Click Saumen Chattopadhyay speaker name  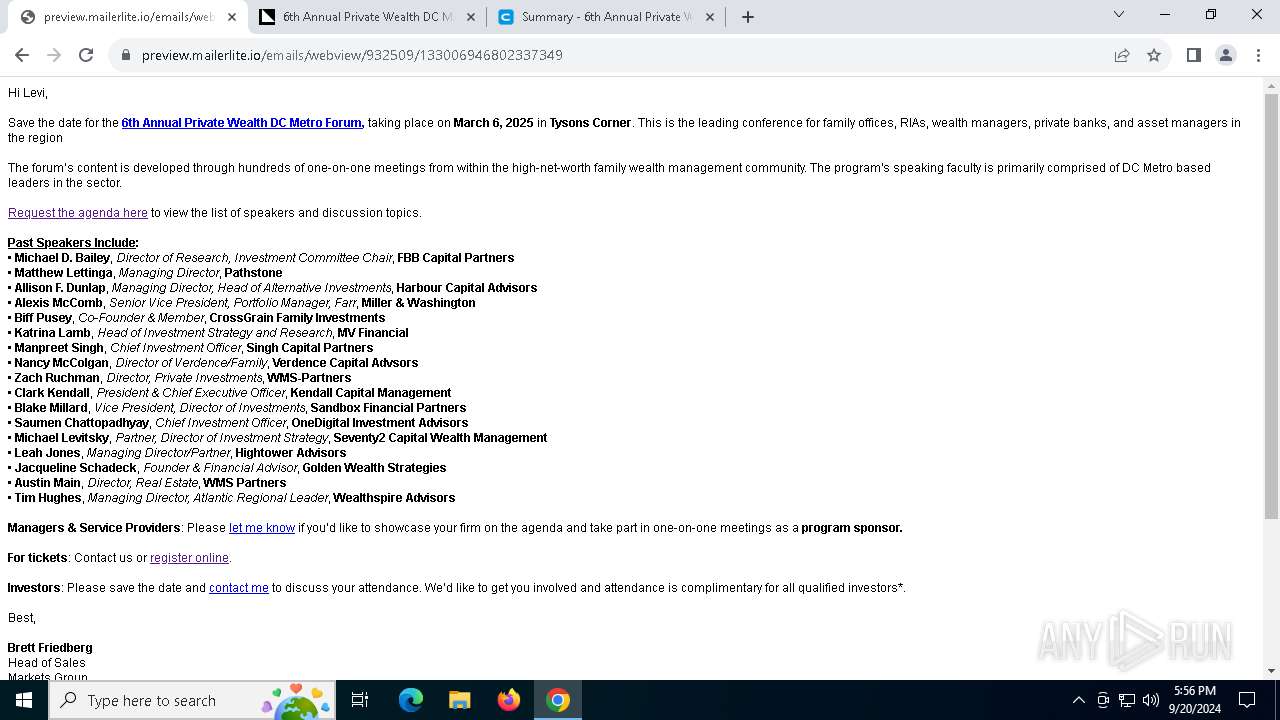pos(81,423)
